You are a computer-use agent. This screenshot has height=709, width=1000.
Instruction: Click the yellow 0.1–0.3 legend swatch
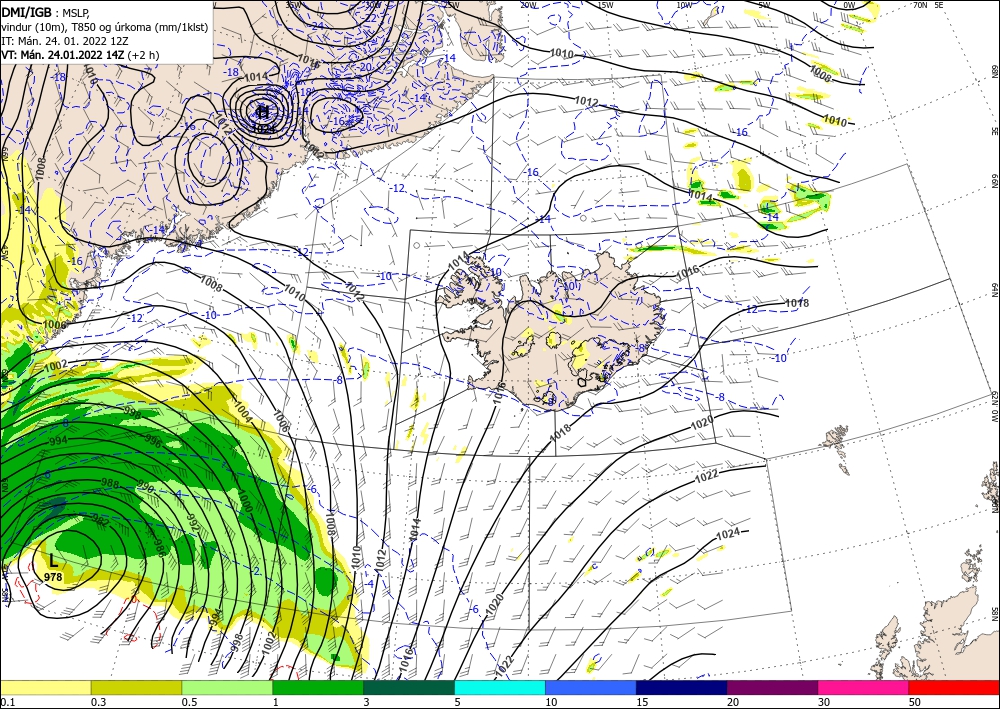[x=45, y=687]
